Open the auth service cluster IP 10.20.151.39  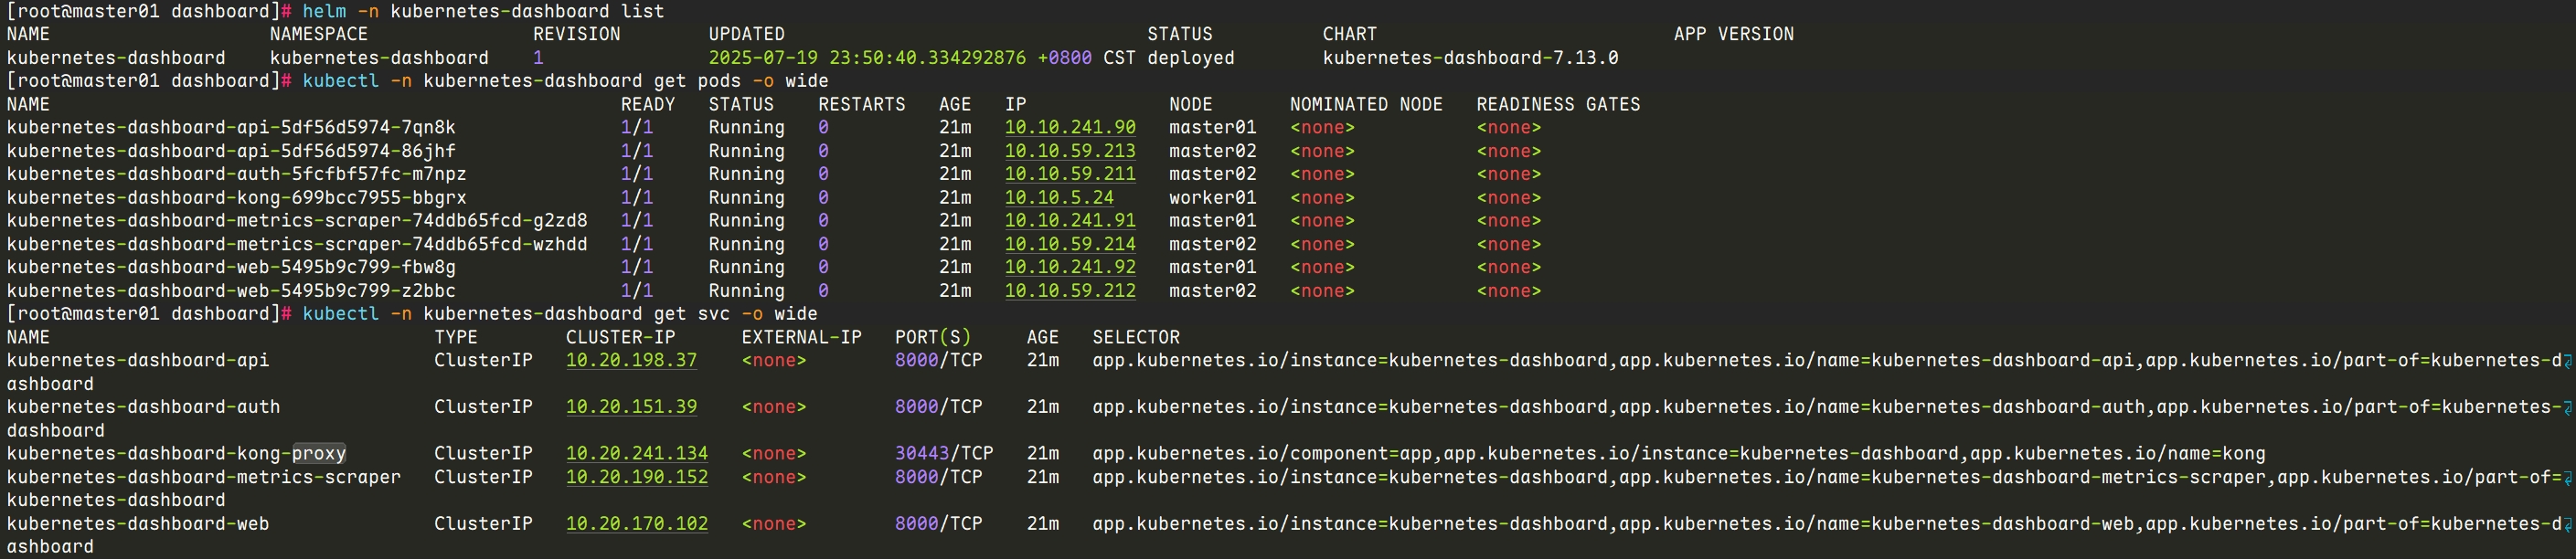point(631,407)
